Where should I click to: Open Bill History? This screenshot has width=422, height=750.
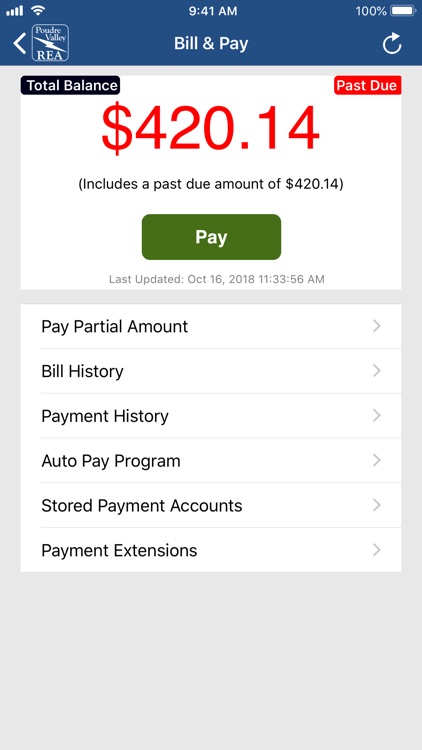(211, 371)
